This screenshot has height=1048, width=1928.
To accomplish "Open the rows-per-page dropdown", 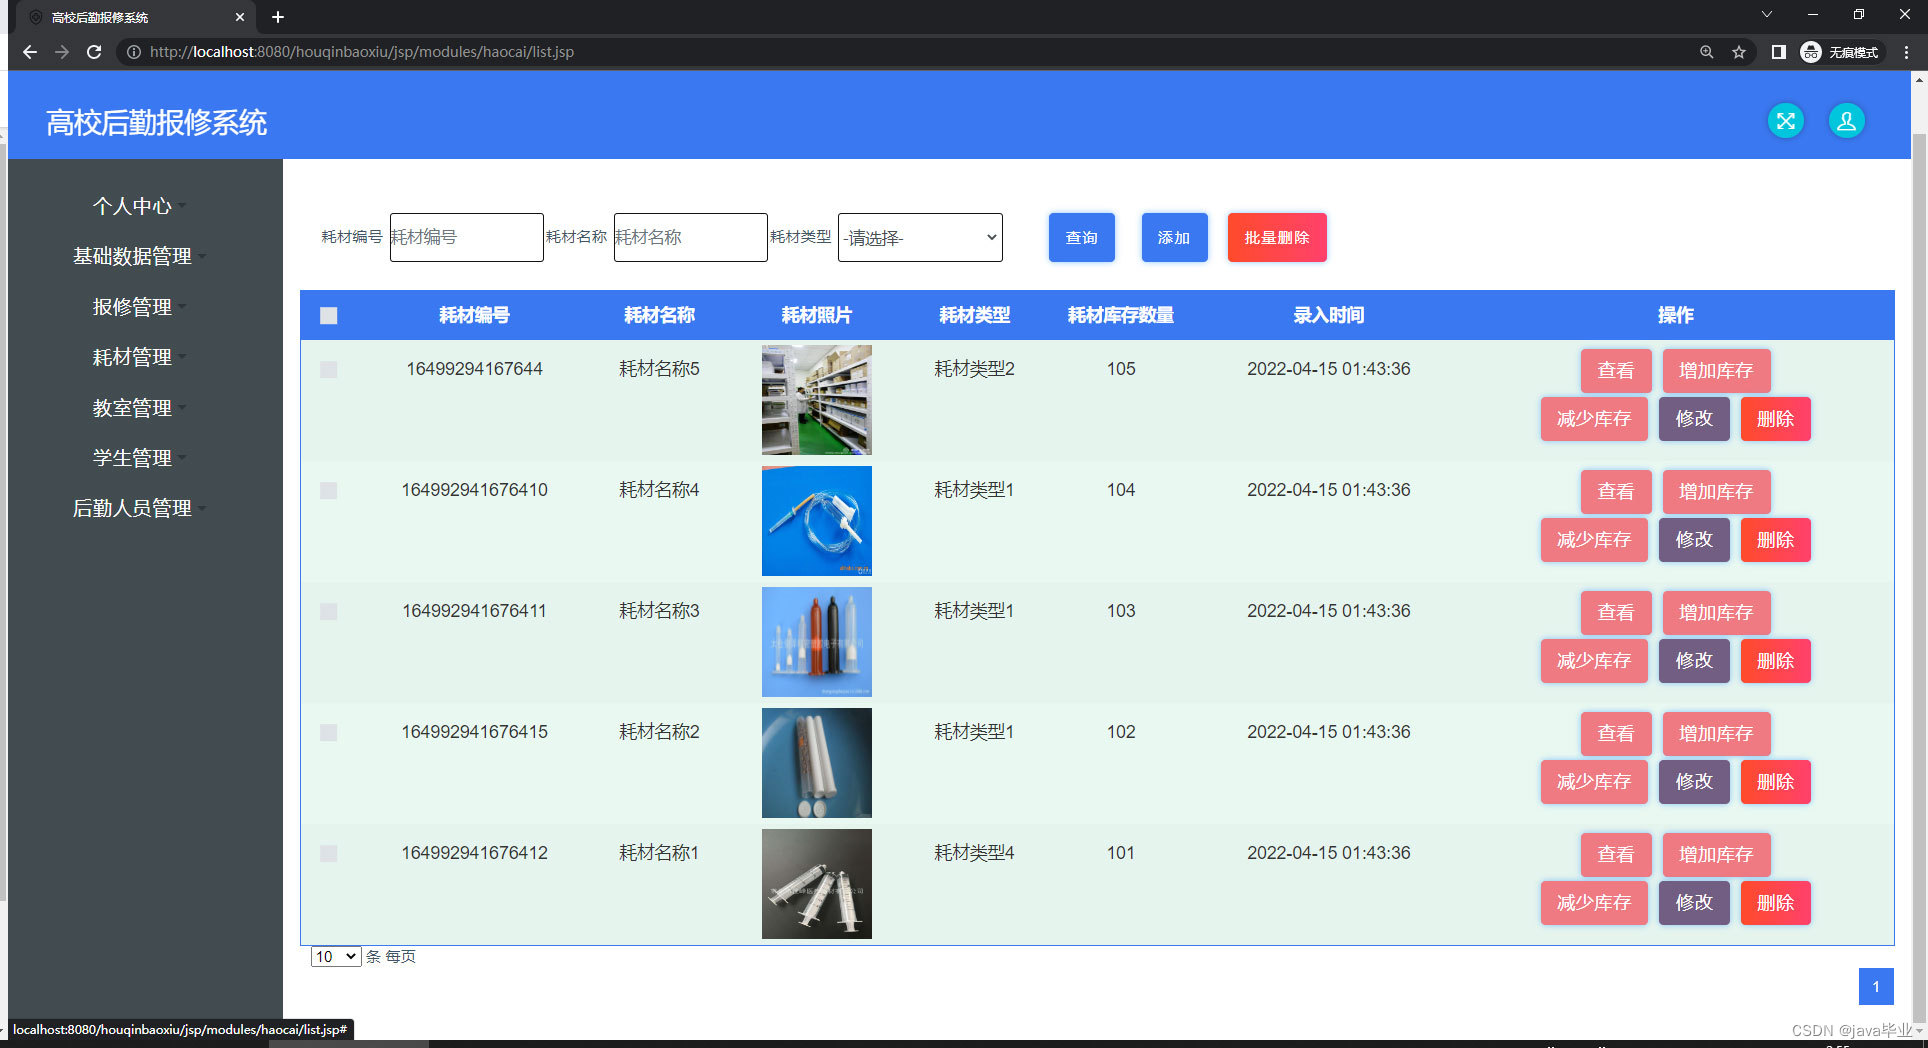I will (336, 957).
